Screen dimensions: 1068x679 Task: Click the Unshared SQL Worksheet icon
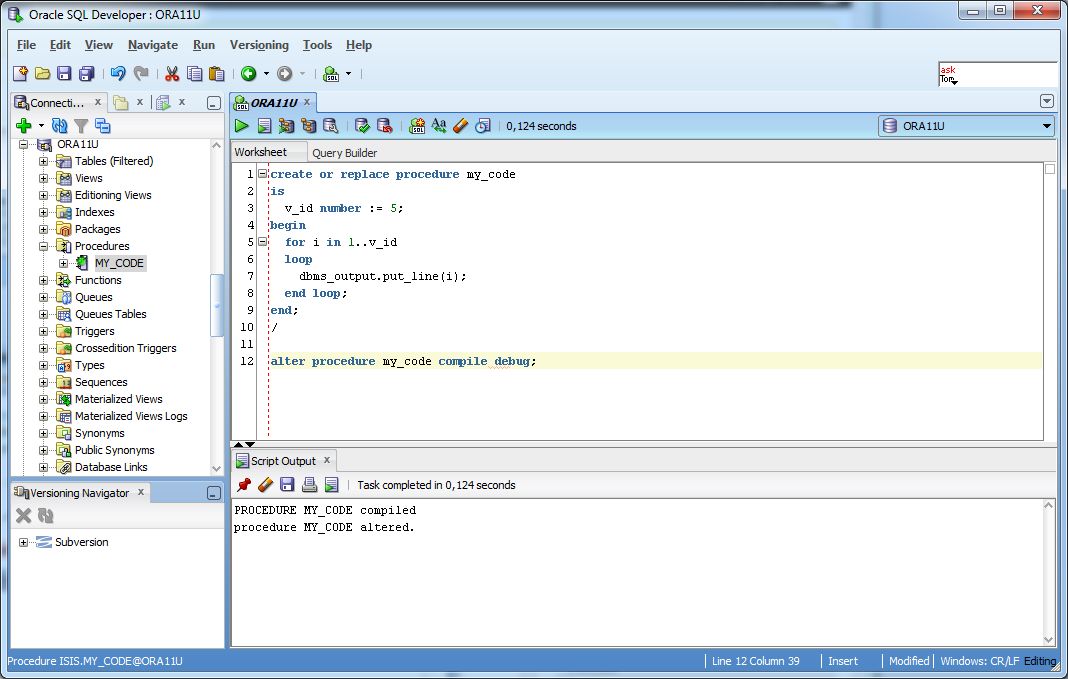tap(417, 125)
